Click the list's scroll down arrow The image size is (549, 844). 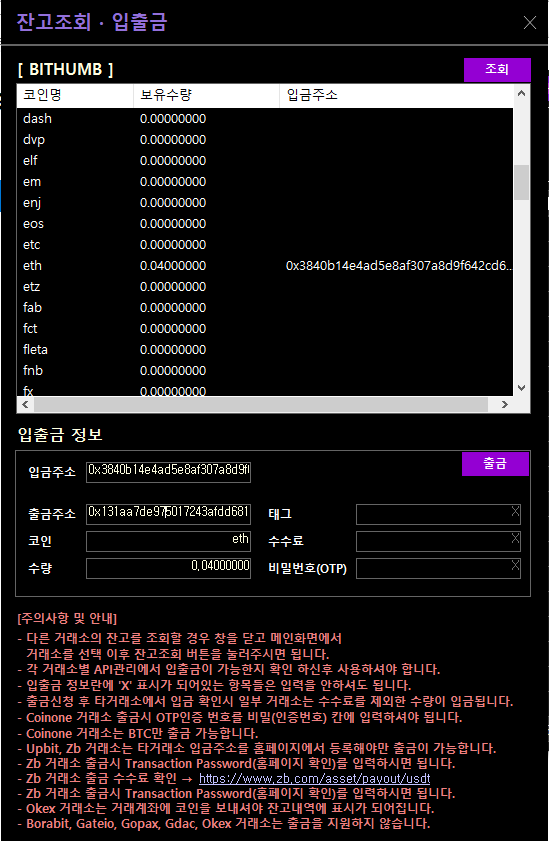tap(521, 388)
